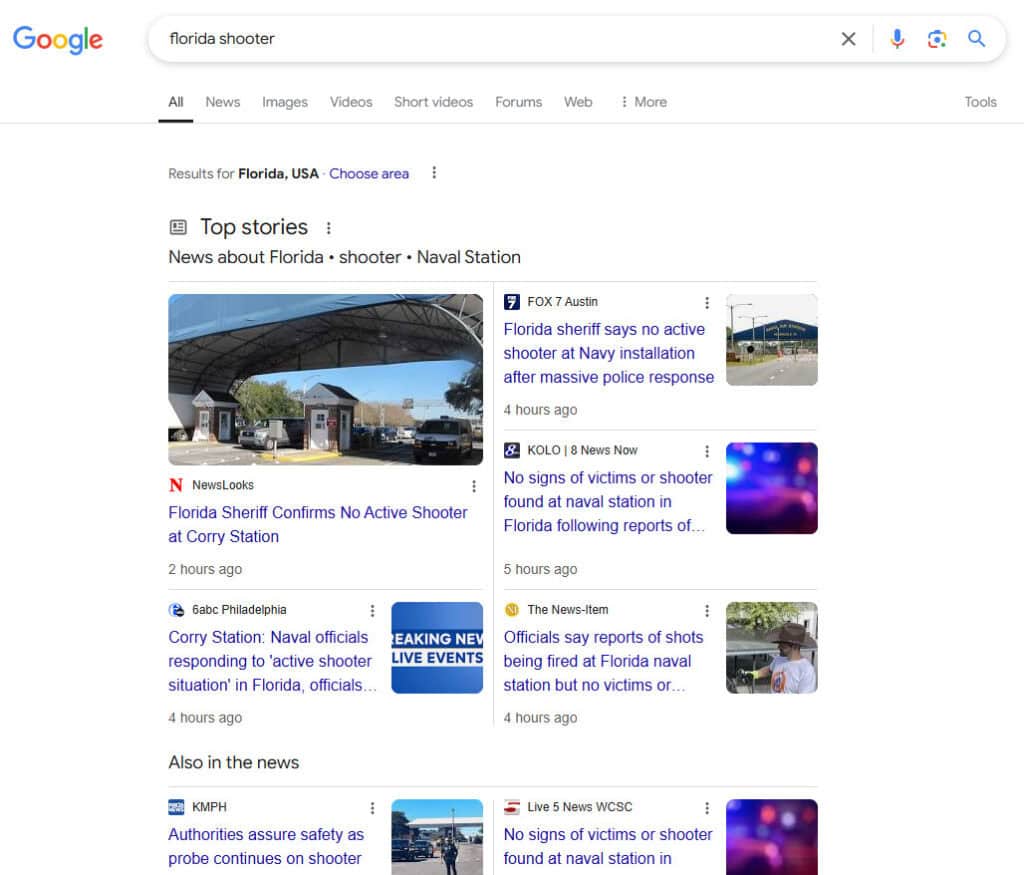This screenshot has width=1024, height=875.
Task: Click the 6abc Philadelphia source icon
Action: point(176,609)
